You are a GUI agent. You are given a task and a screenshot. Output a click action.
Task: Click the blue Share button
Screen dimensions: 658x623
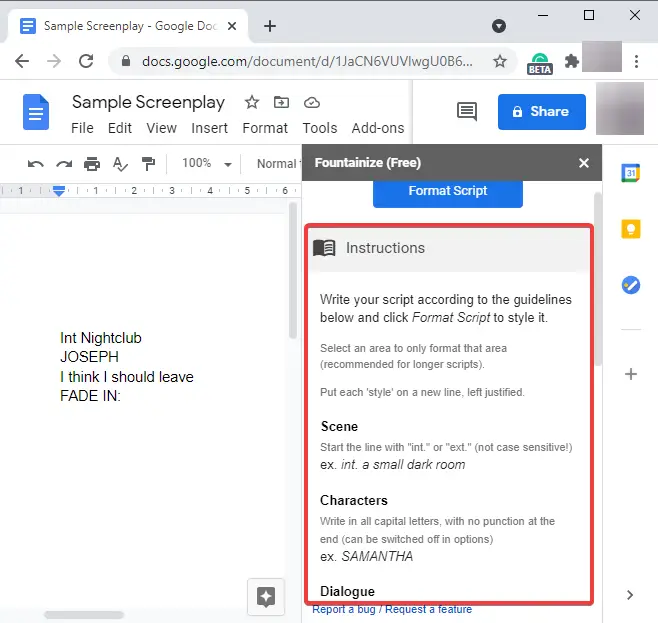pos(542,112)
